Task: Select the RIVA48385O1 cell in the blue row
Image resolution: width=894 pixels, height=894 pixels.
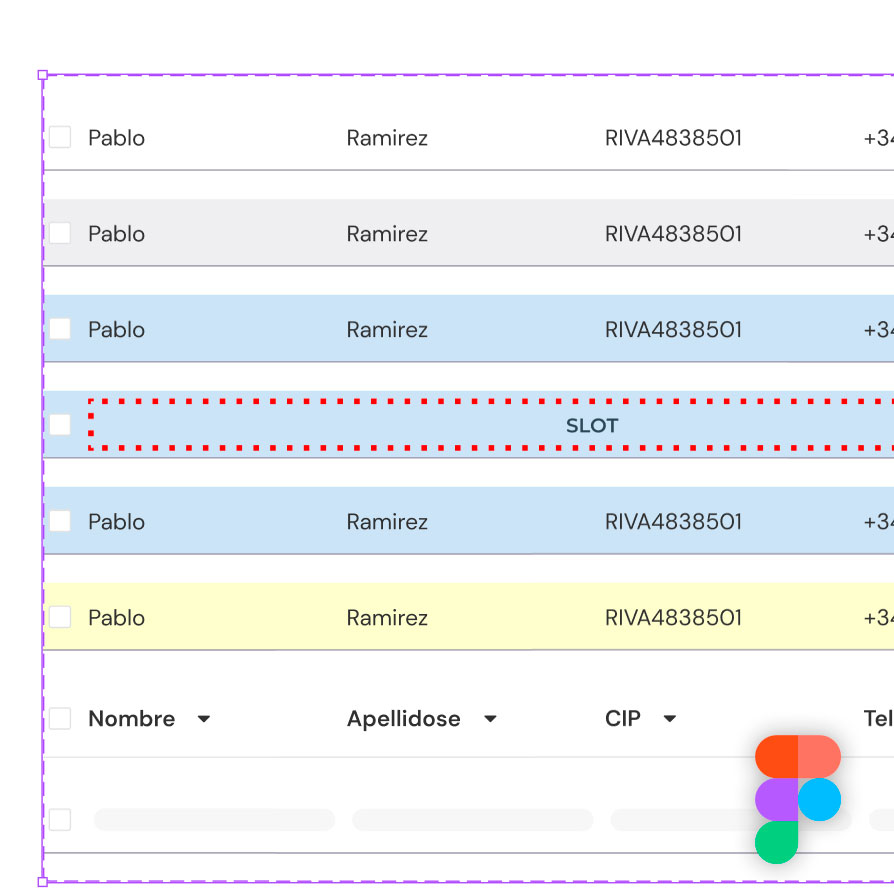Action: tap(673, 329)
